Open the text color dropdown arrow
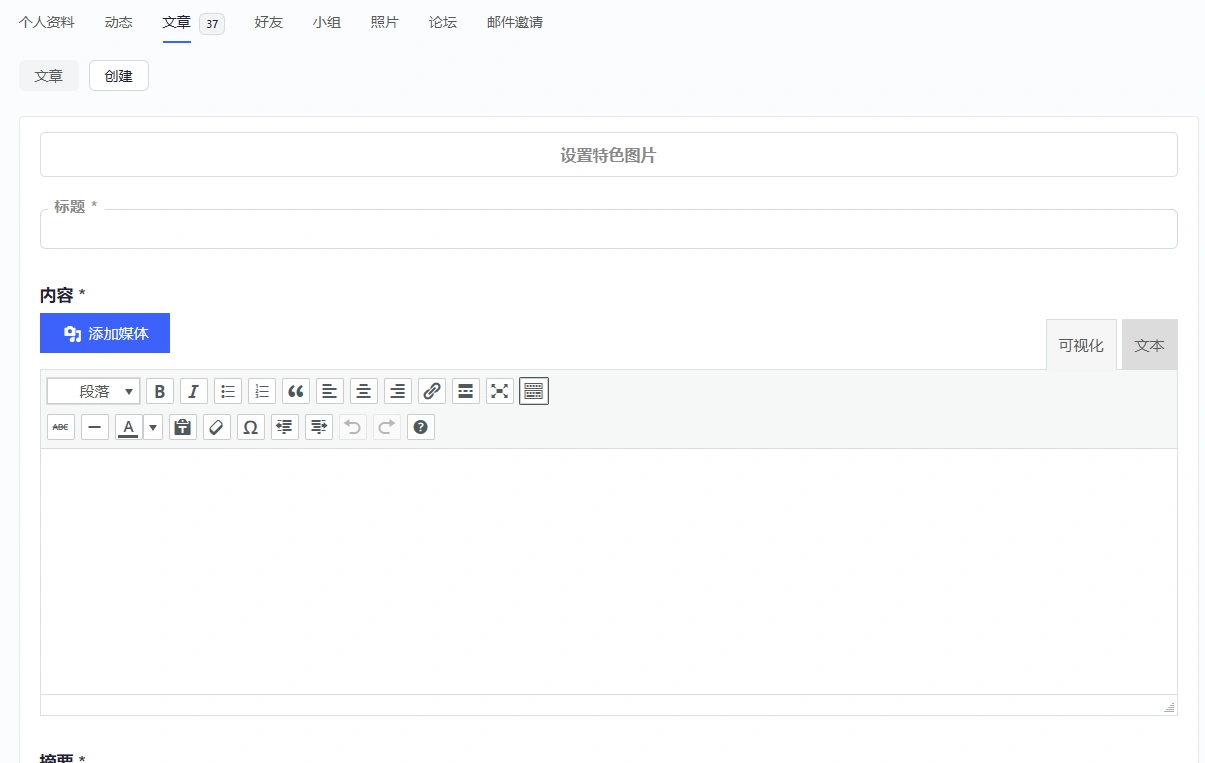Viewport: 1205px width, 763px height. click(x=152, y=427)
